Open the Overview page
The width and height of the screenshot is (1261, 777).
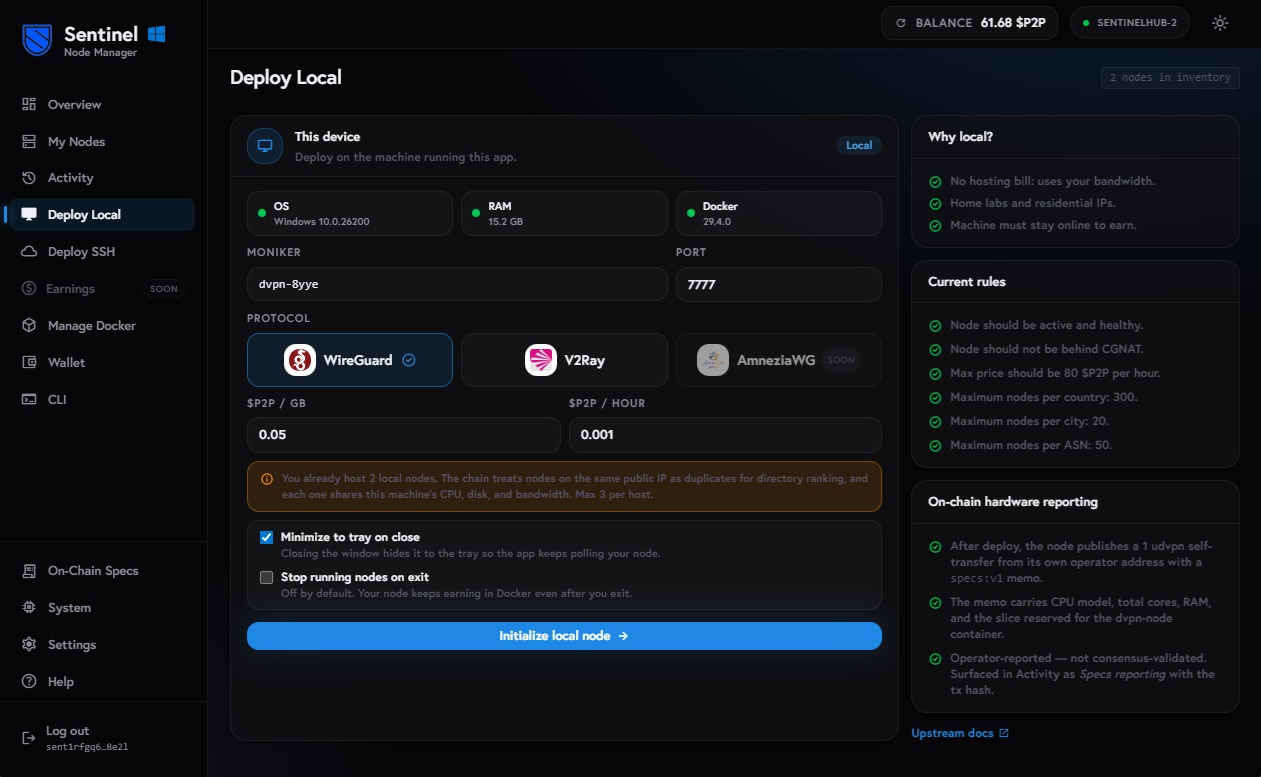tap(102, 104)
